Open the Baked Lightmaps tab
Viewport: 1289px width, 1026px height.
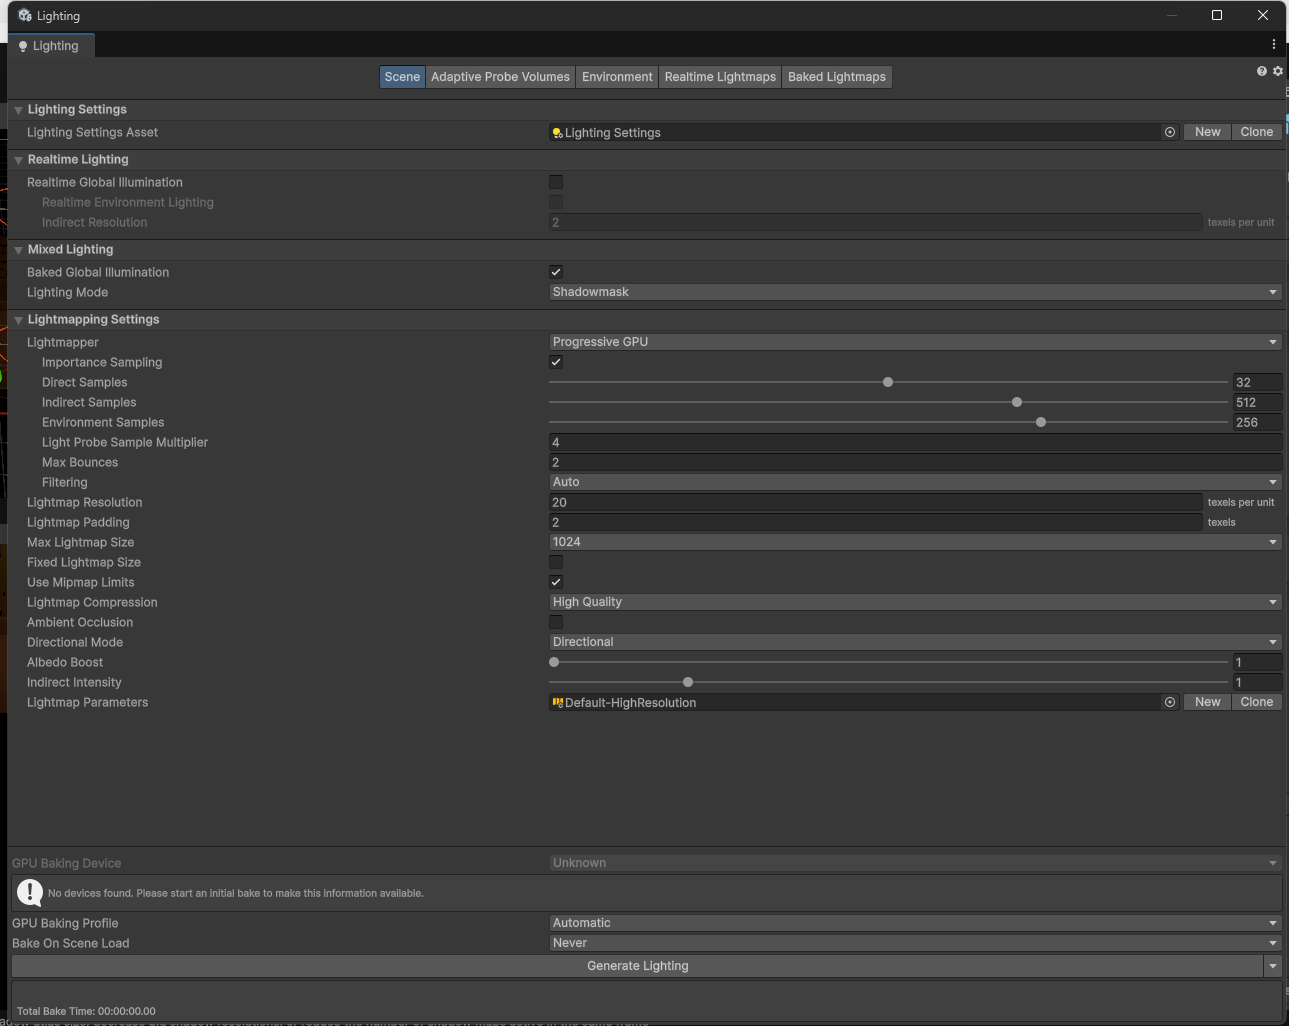coord(836,76)
